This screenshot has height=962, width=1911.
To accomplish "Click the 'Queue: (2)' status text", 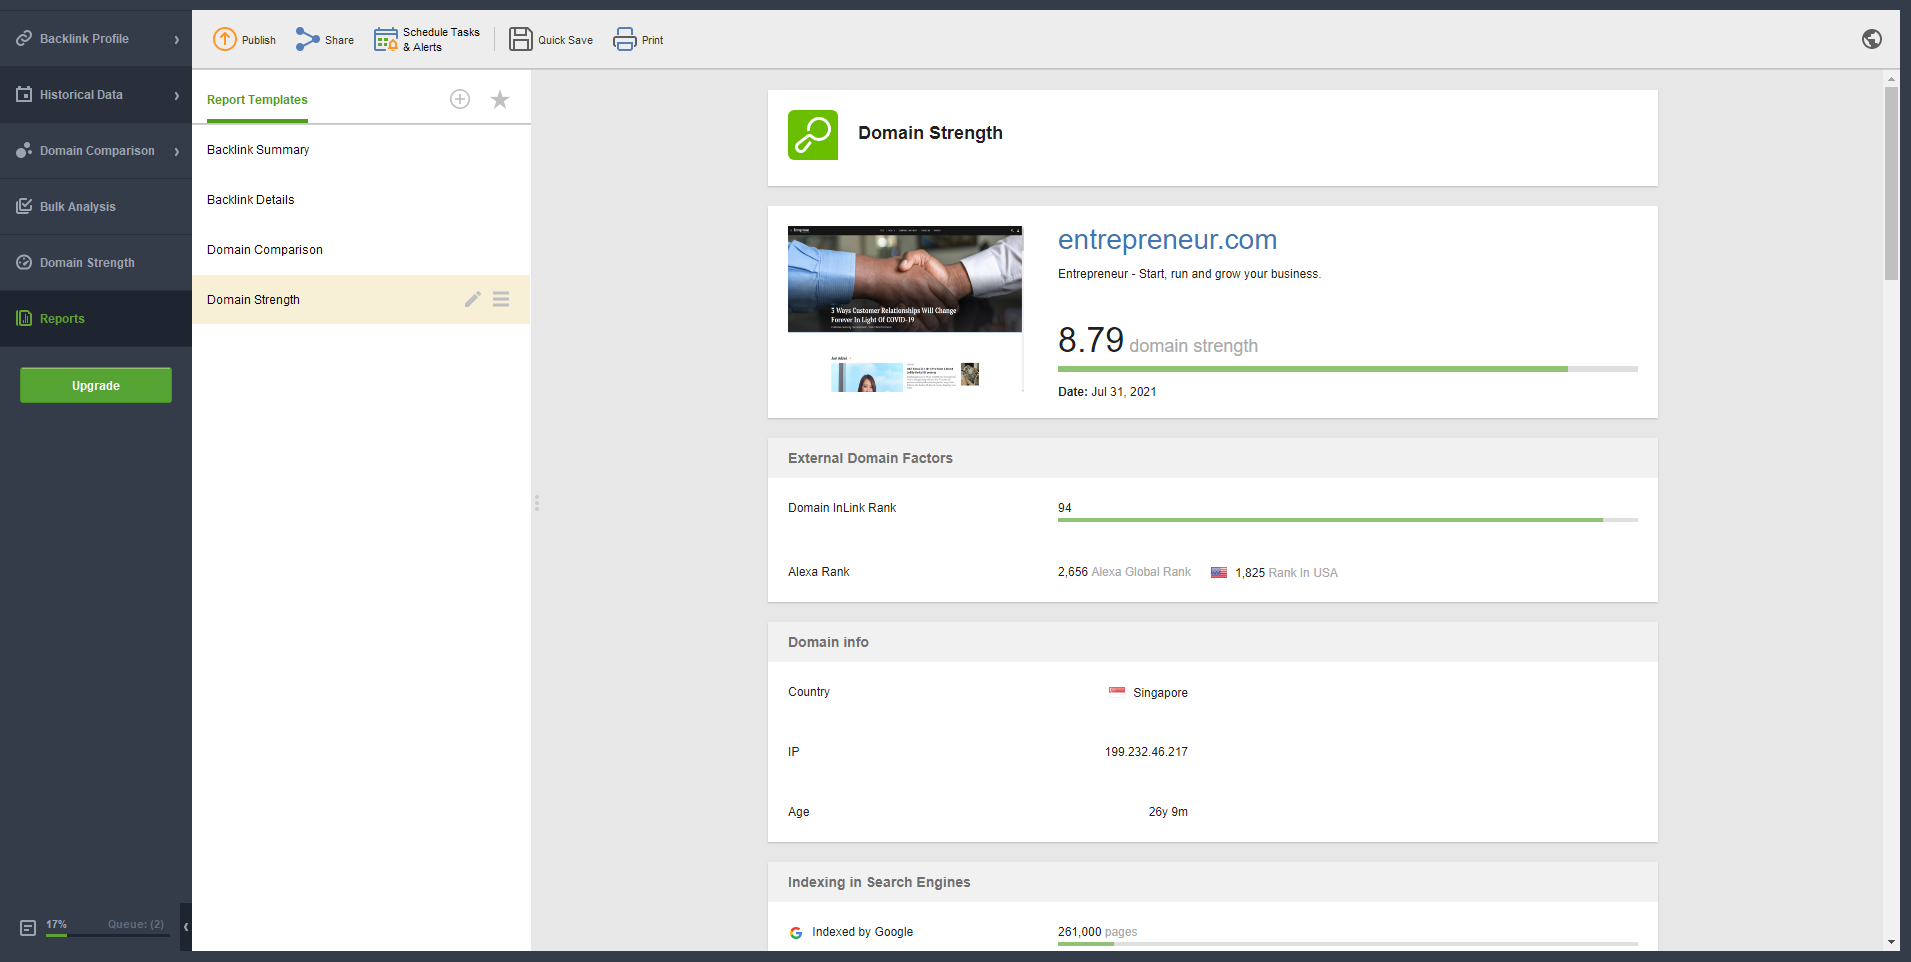I will tap(136, 924).
